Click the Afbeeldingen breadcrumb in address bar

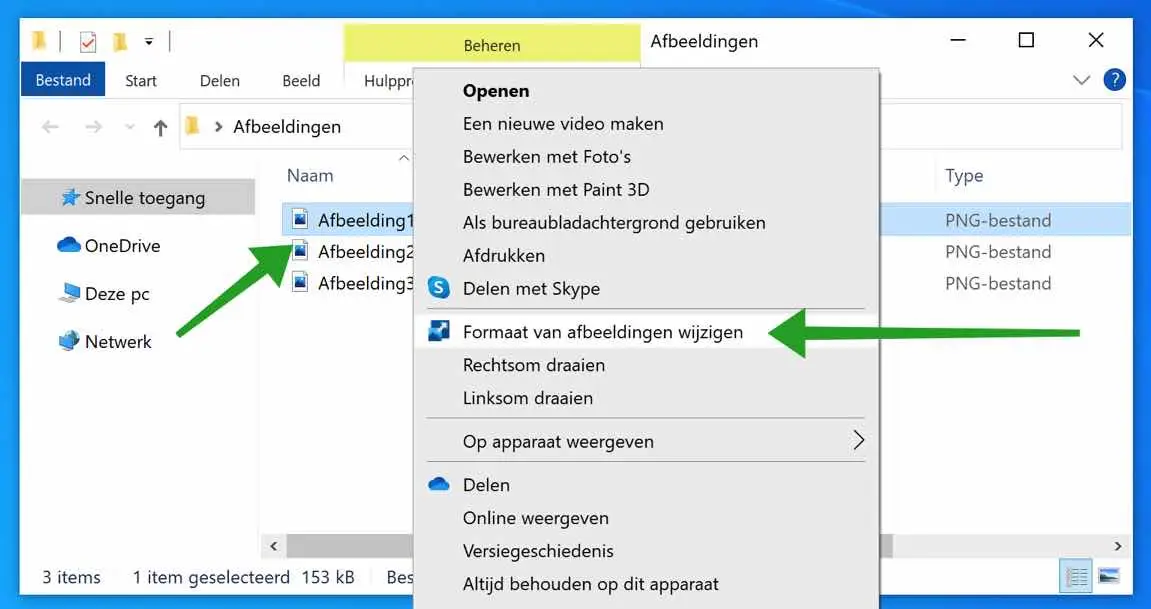[x=287, y=127]
